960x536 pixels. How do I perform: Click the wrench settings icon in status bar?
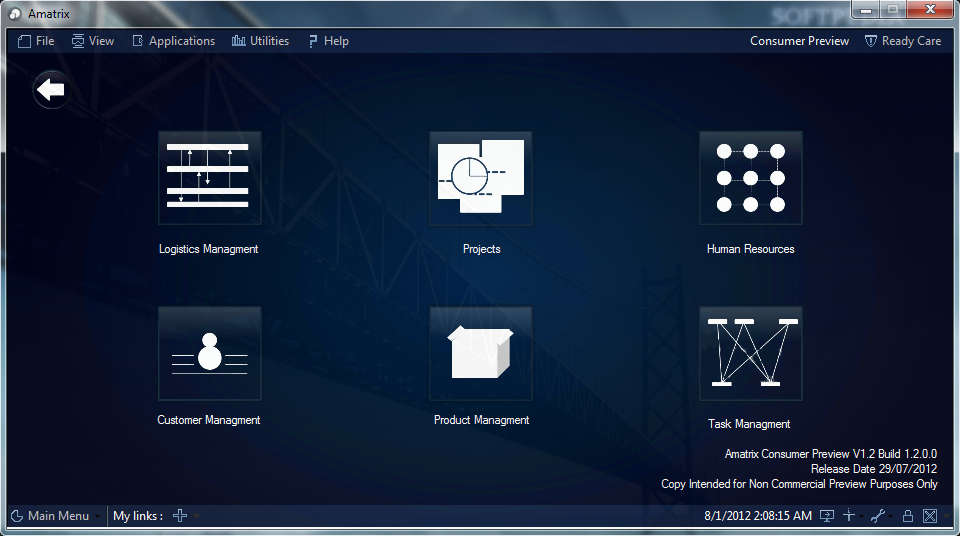tap(878, 516)
